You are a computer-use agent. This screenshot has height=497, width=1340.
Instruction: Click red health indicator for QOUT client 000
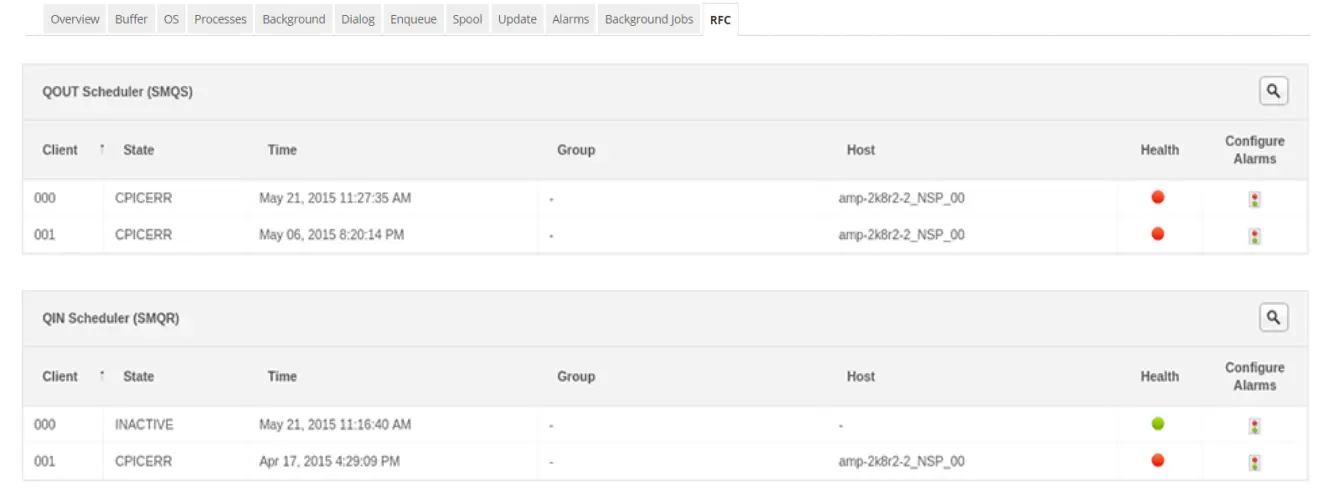coord(1158,197)
